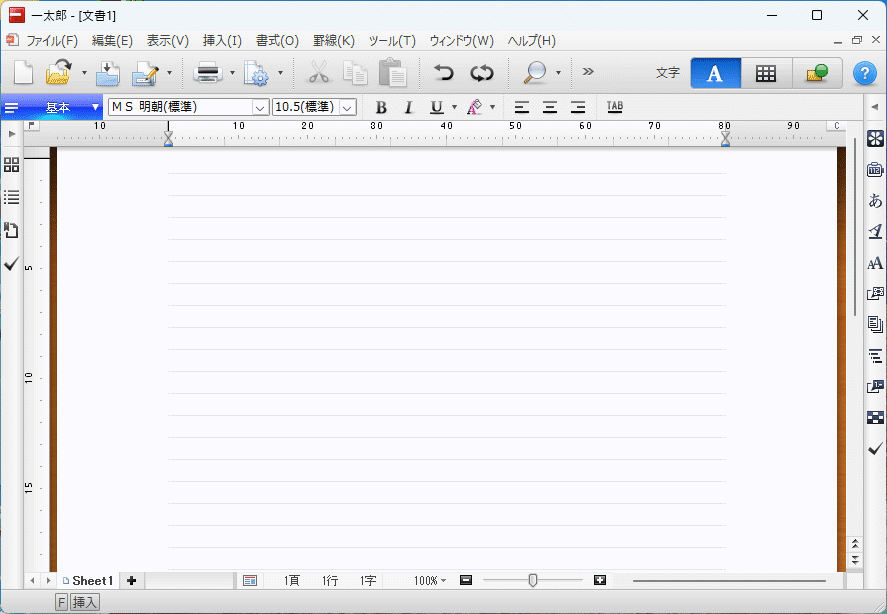Open the ファイル(F) menu
This screenshot has height=614, width=887.
52,41
